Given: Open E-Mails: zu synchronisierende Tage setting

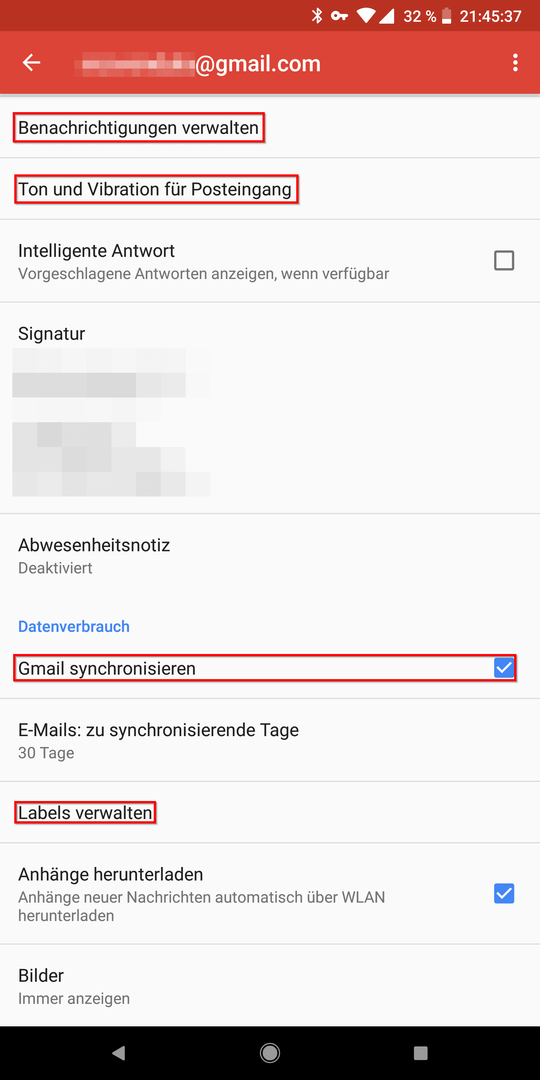Looking at the screenshot, I should pyautogui.click(x=270, y=740).
